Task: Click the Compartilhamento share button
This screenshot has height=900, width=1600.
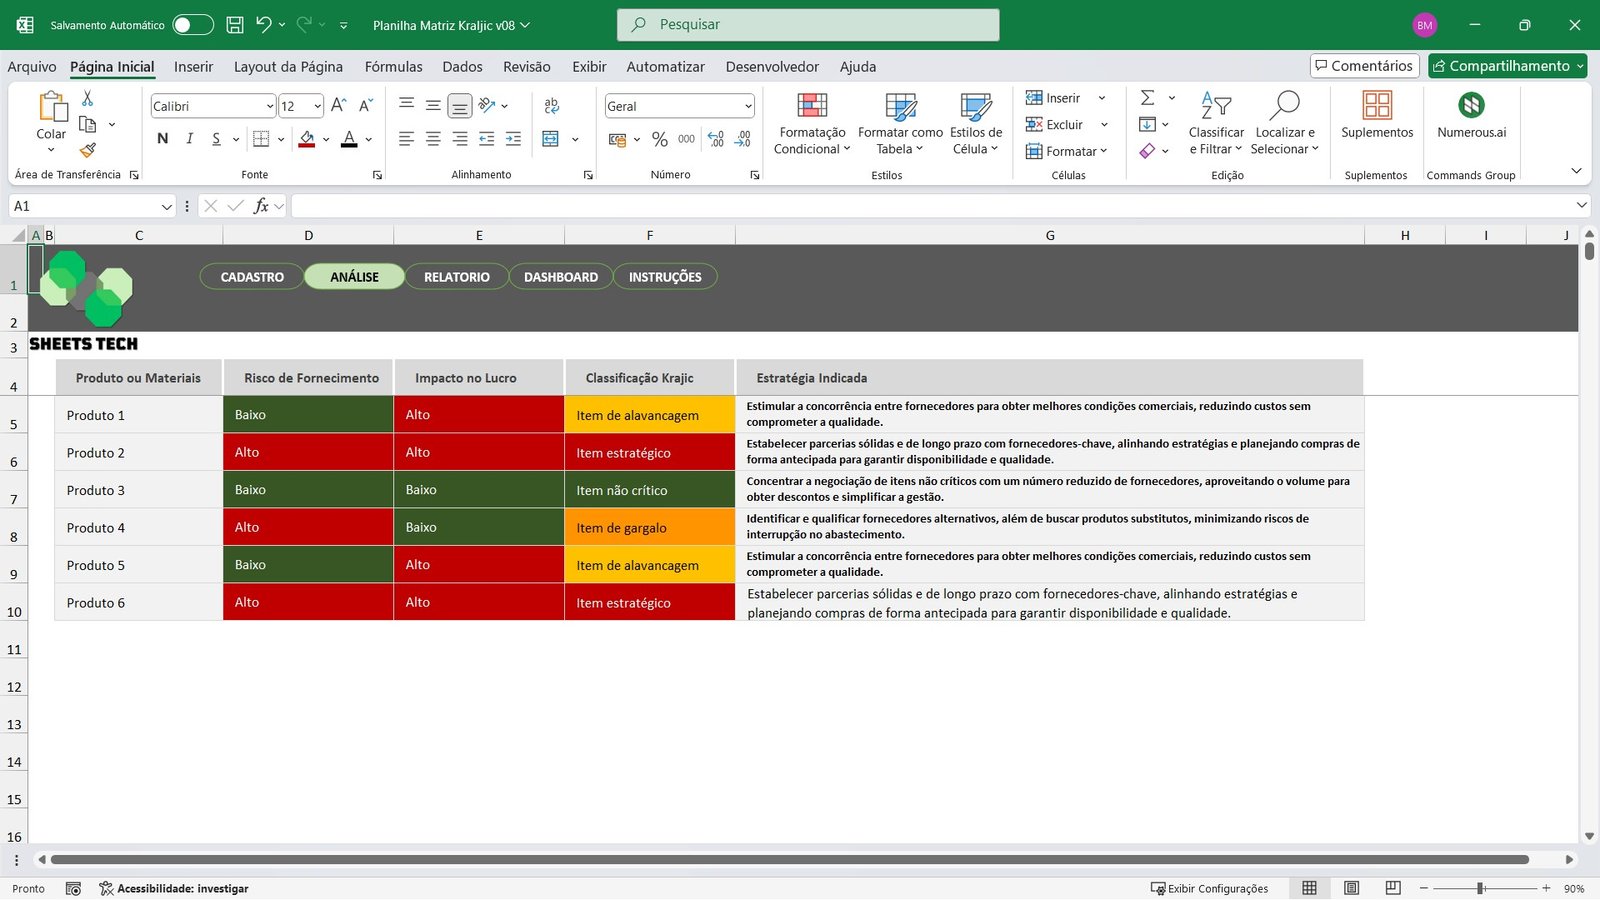Action: 1507,66
